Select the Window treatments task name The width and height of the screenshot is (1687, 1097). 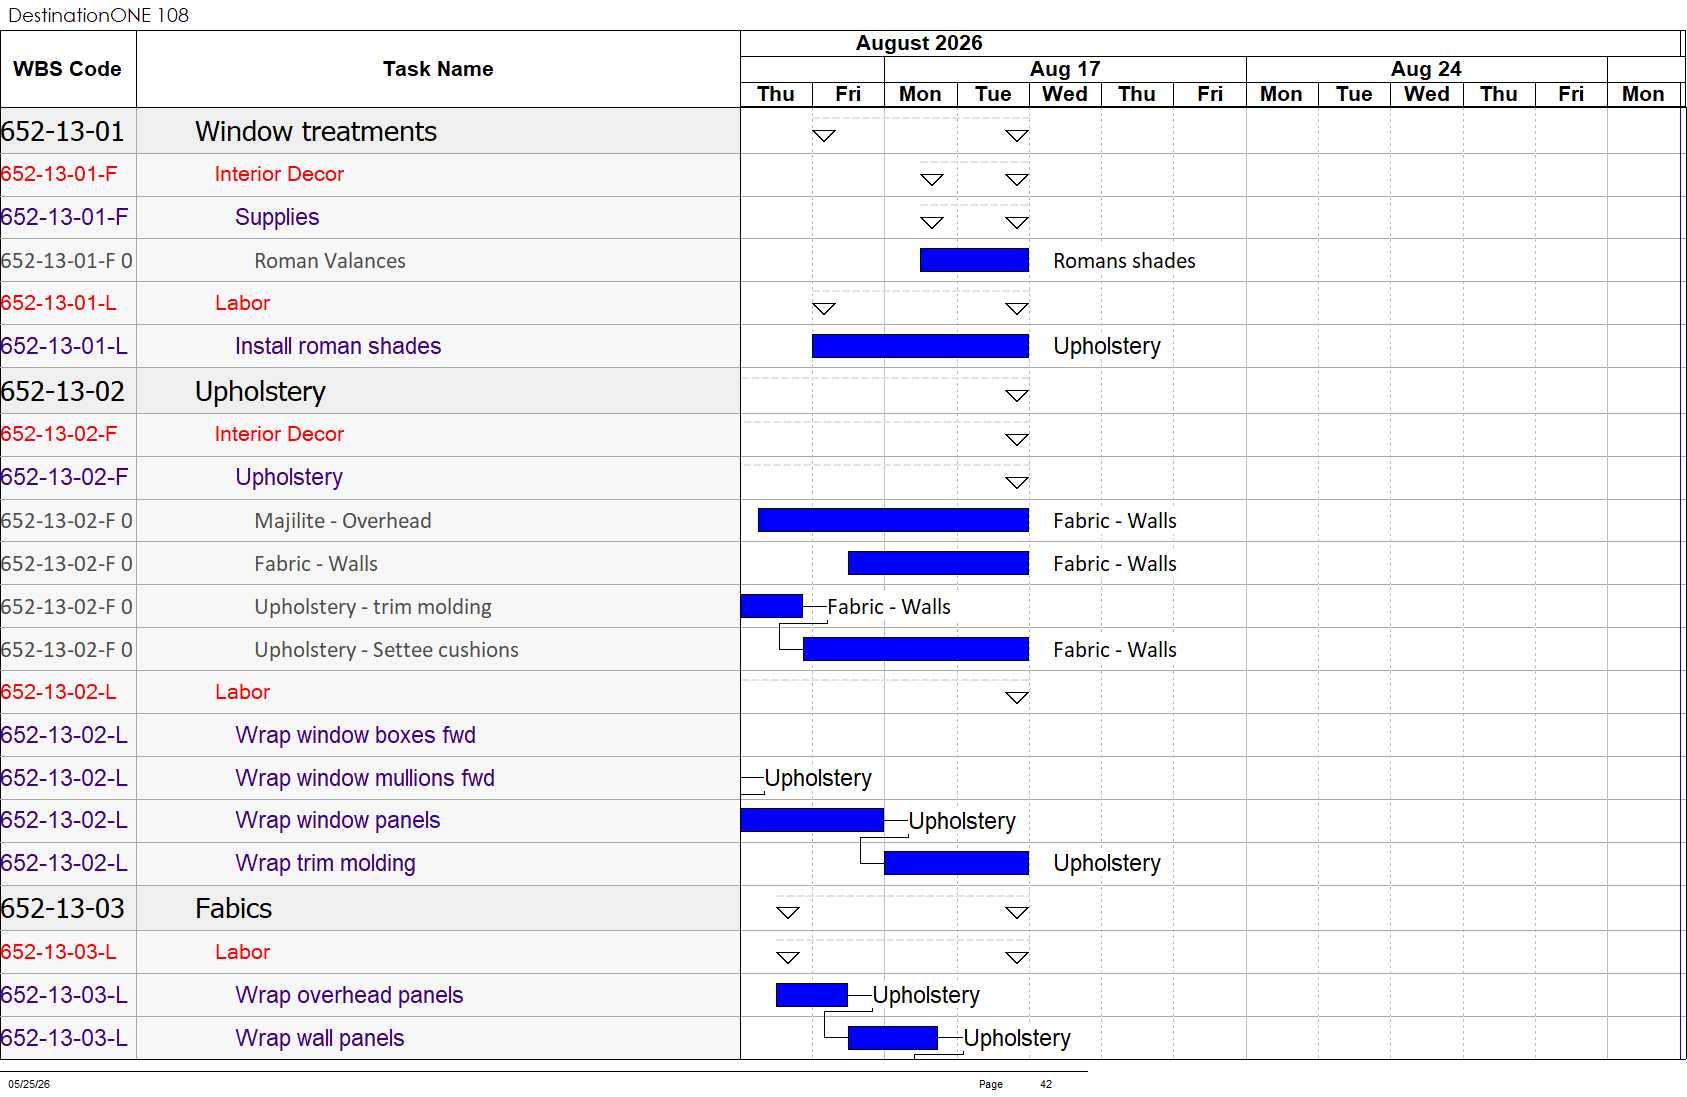point(316,131)
